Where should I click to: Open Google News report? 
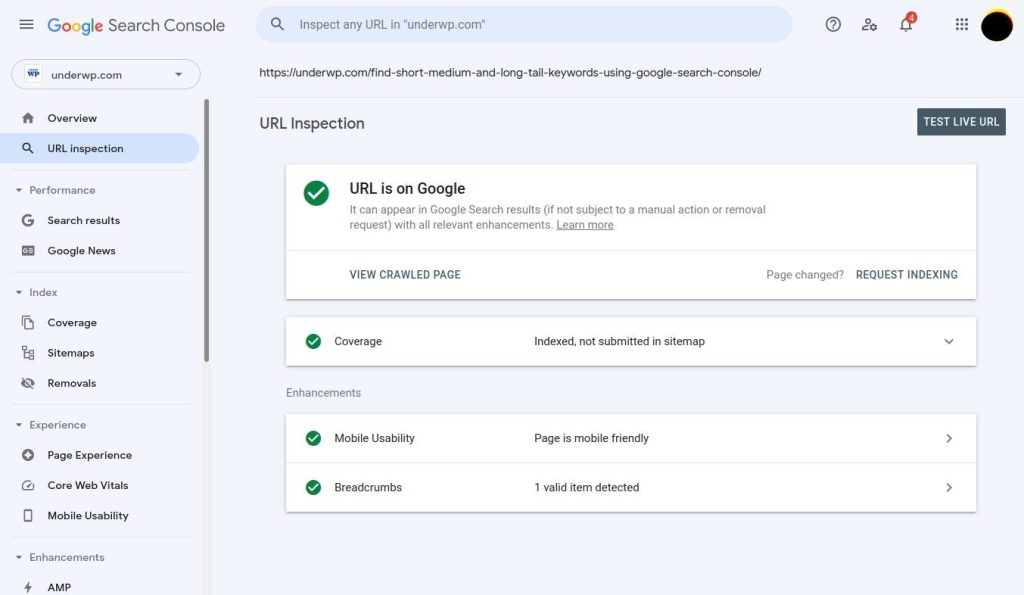(x=99, y=251)
